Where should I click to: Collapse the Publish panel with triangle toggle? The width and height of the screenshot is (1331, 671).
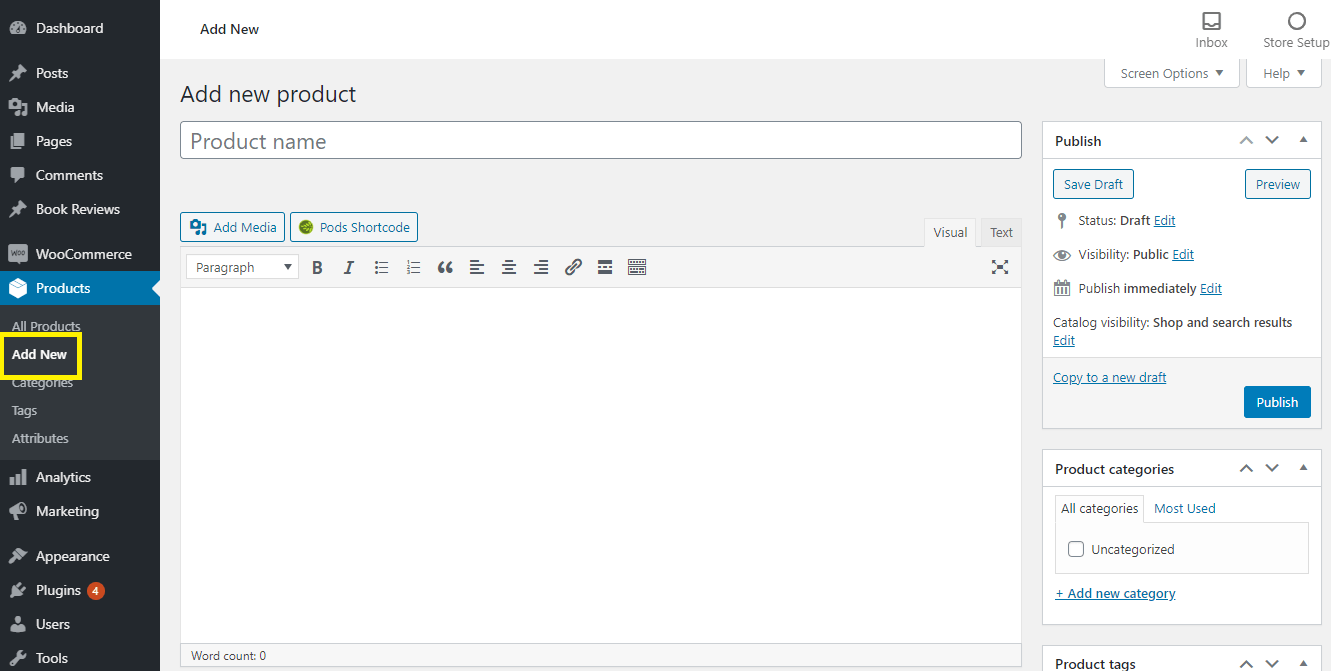(1303, 140)
